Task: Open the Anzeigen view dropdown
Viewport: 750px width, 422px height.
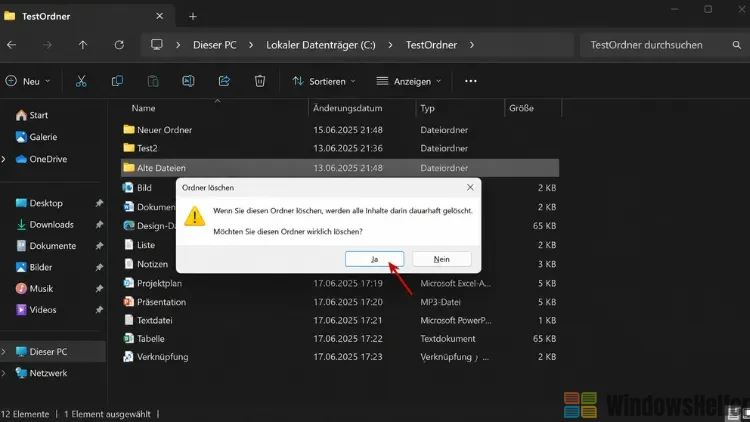Action: (409, 81)
